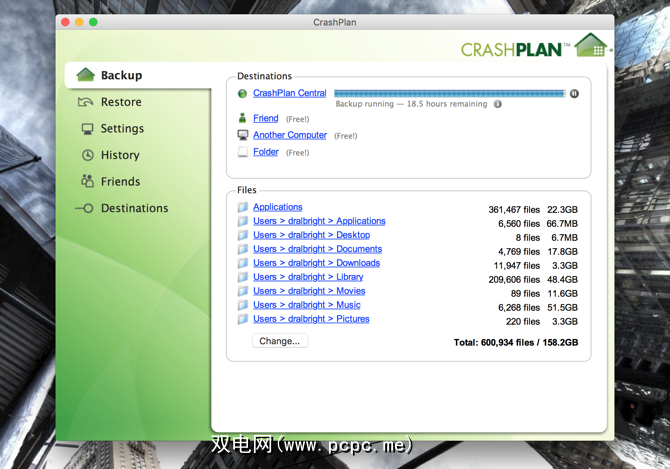670x469 pixels.
Task: Click the '209,606 files' count
Action: pyautogui.click(x=514, y=280)
